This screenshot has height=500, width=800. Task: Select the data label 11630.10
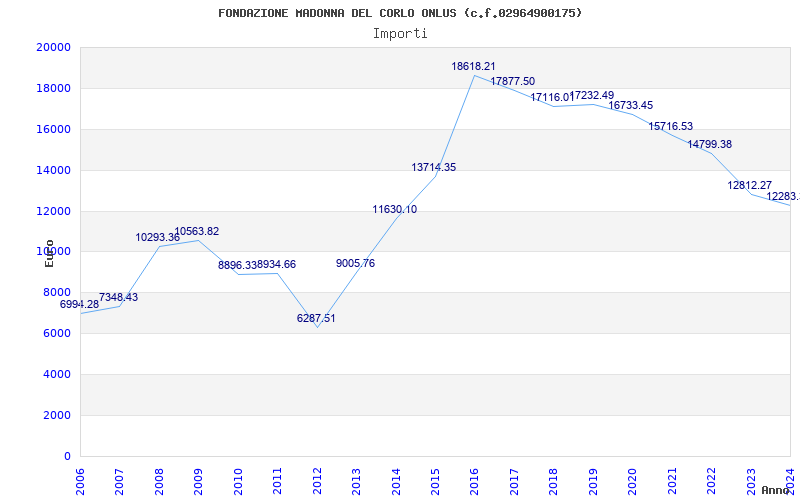click(394, 209)
